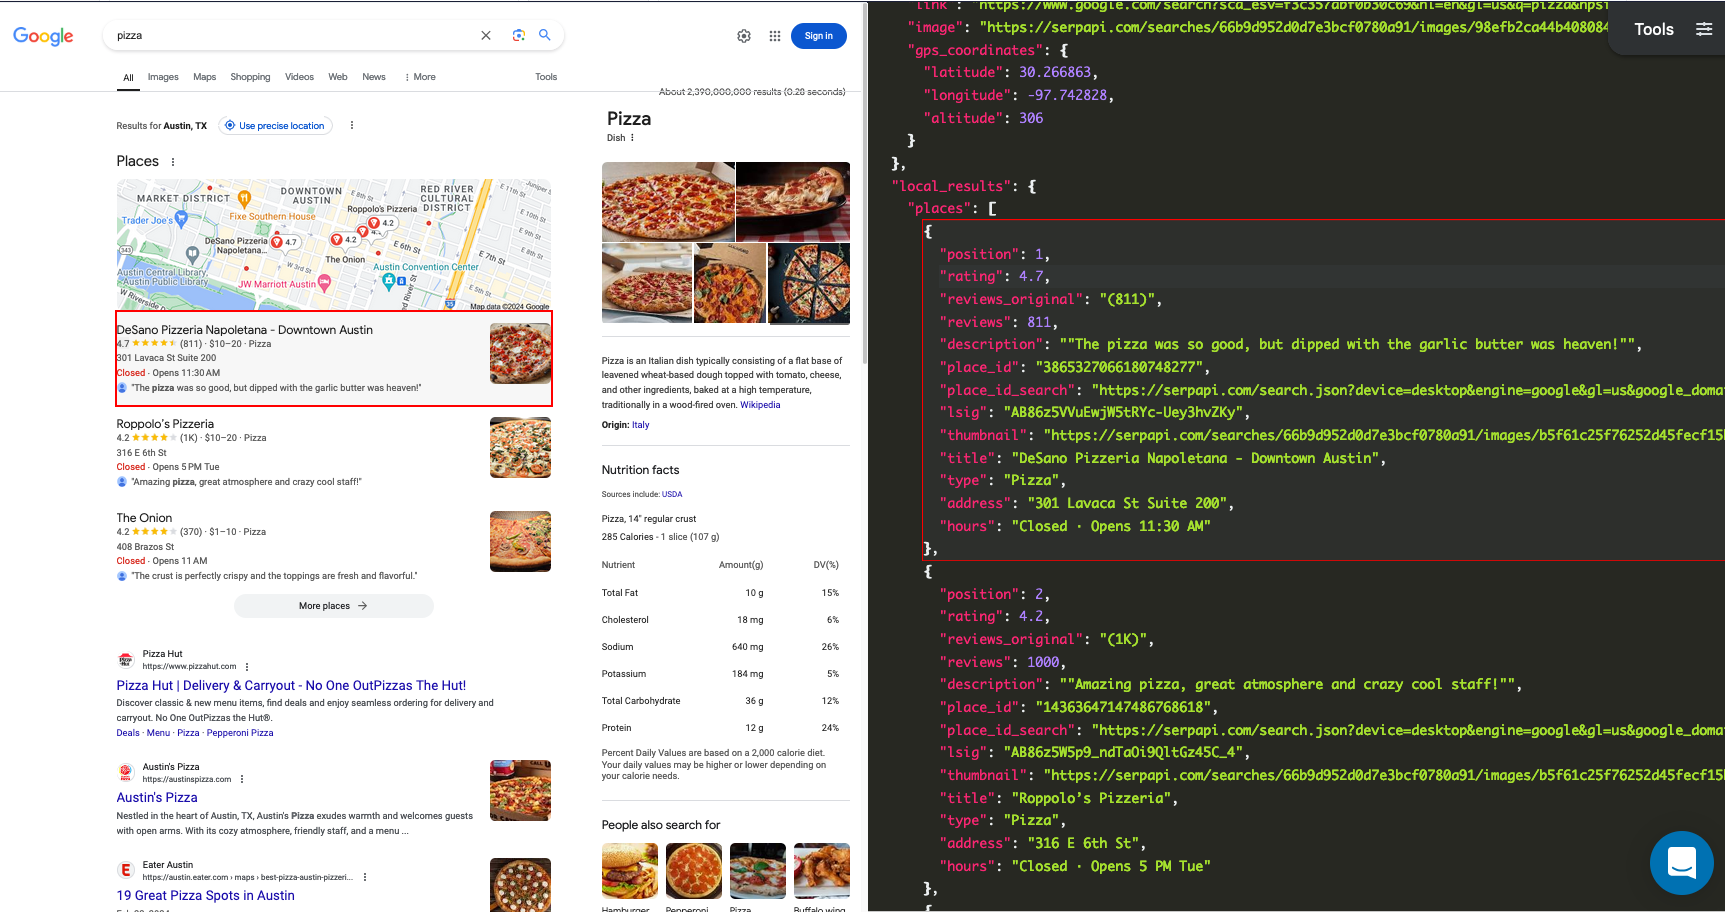This screenshot has height=912, width=1725.
Task: Click the Austin Central Library map pin
Action: 192,255
